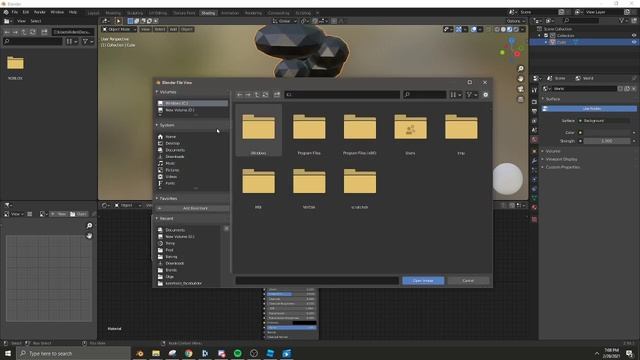Create new folder in file dialog
Image resolution: width=640 pixels, height=360 pixels.
pos(277,95)
